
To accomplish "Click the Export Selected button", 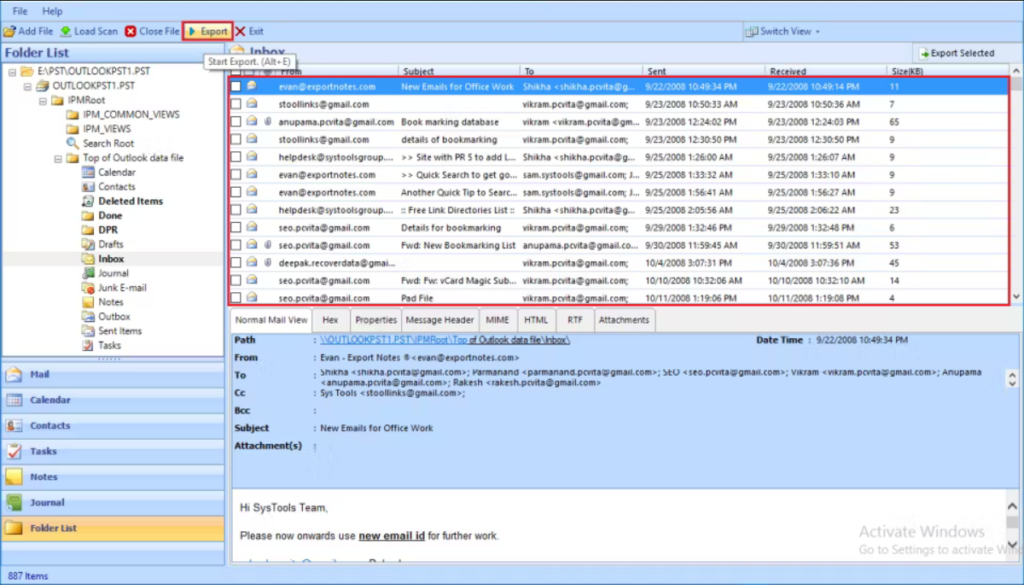I will coord(957,53).
